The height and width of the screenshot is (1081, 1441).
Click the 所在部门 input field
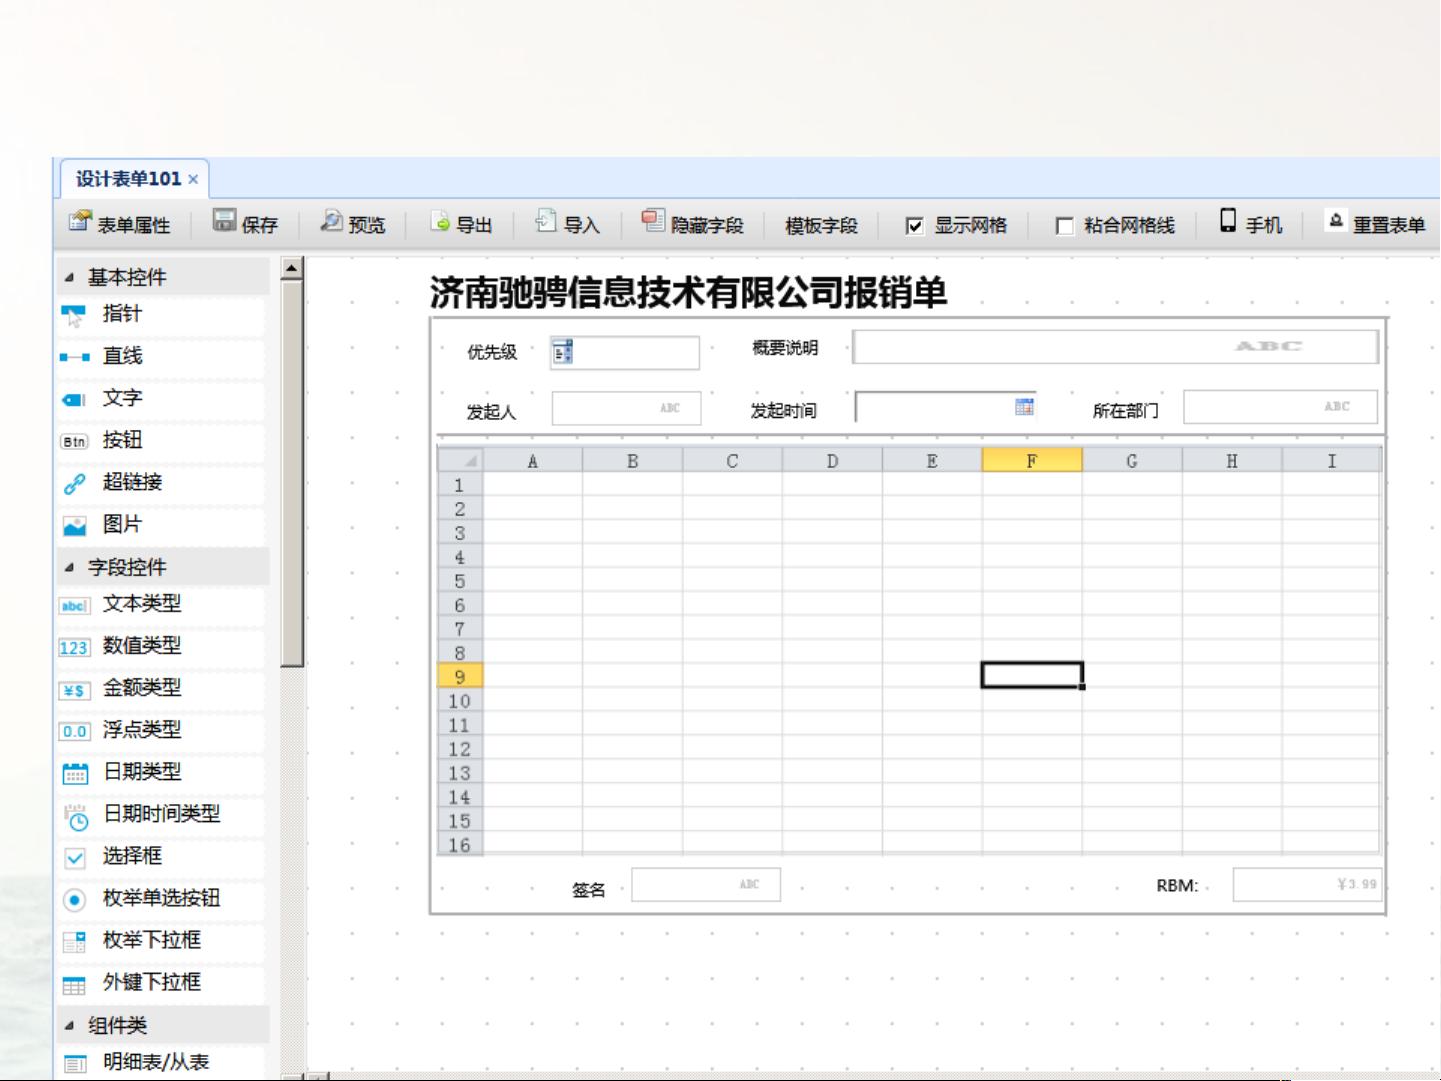pos(1280,407)
